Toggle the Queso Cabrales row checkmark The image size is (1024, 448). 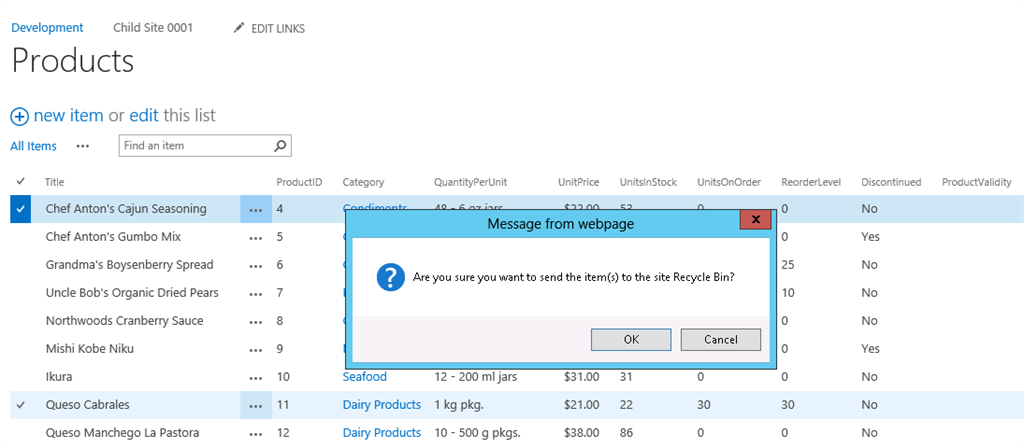21,405
